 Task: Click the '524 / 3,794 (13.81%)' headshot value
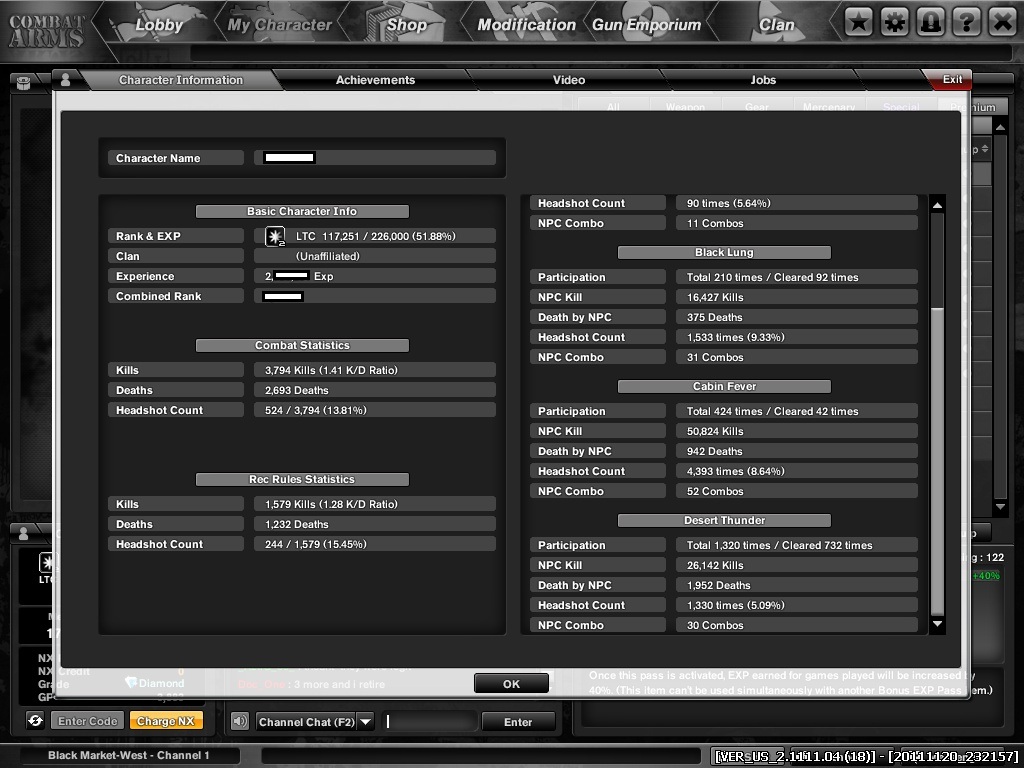pos(315,410)
